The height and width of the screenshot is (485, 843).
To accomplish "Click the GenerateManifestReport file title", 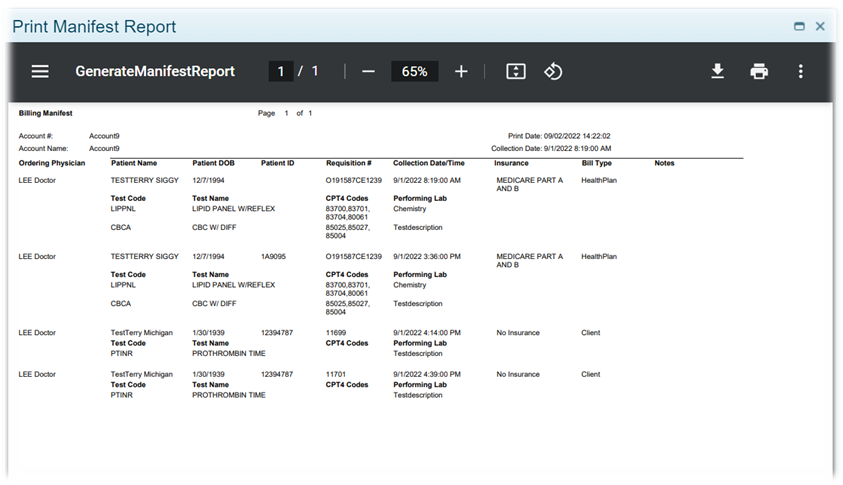I will (x=155, y=72).
